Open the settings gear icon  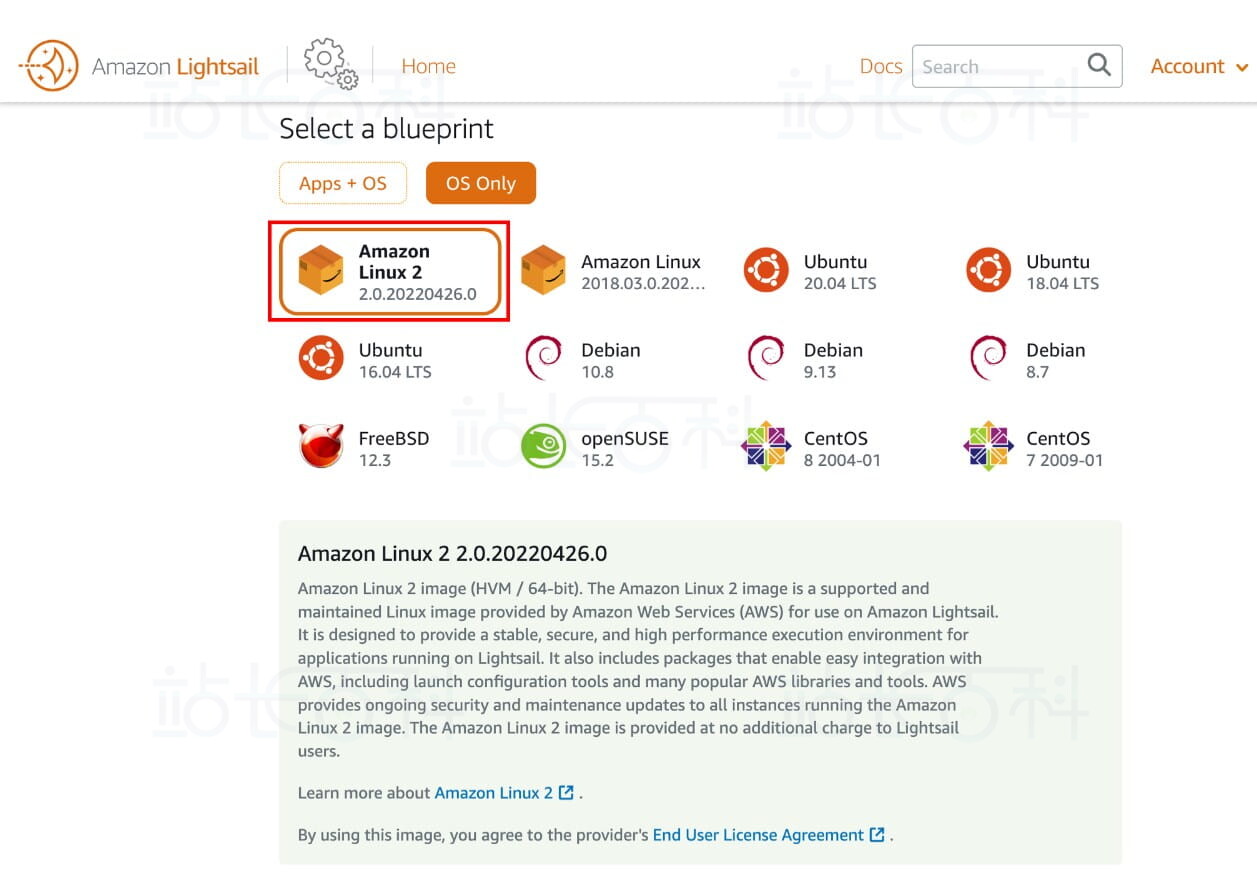(330, 64)
